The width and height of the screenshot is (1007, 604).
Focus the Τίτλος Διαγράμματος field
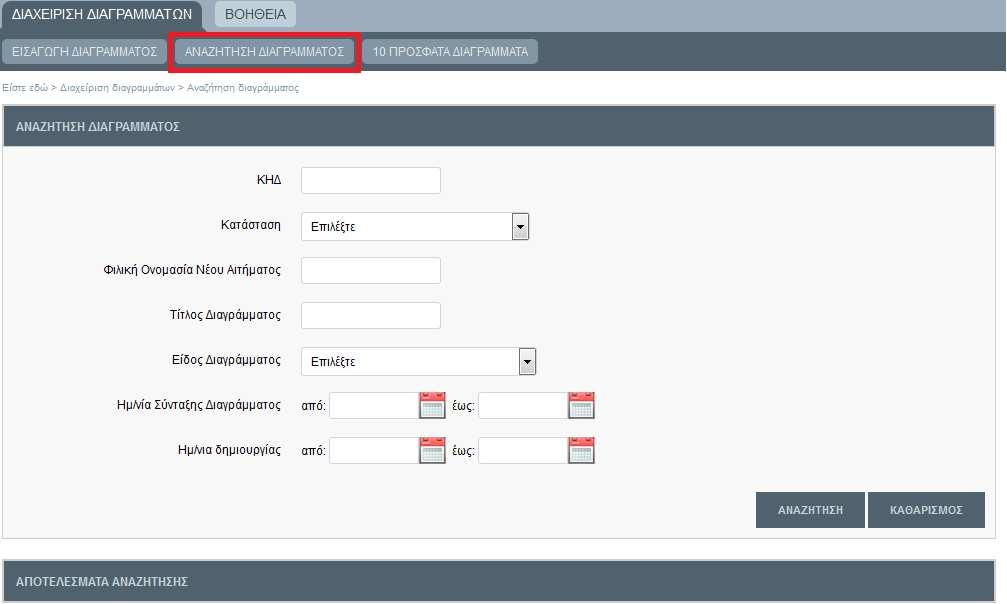[371, 315]
